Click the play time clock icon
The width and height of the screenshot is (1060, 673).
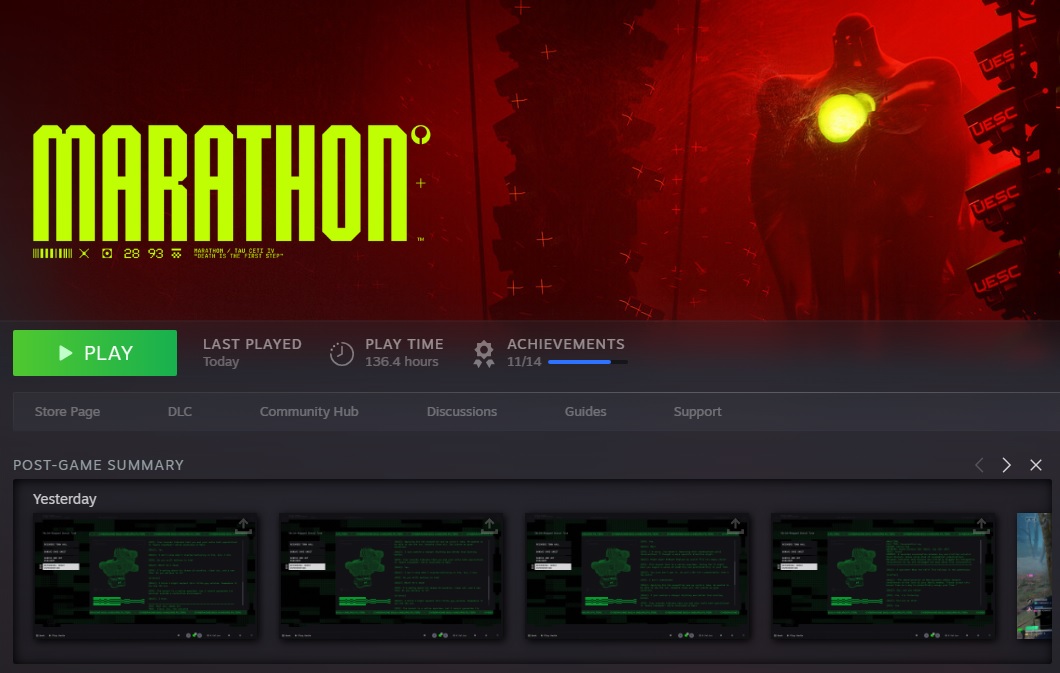tap(341, 353)
